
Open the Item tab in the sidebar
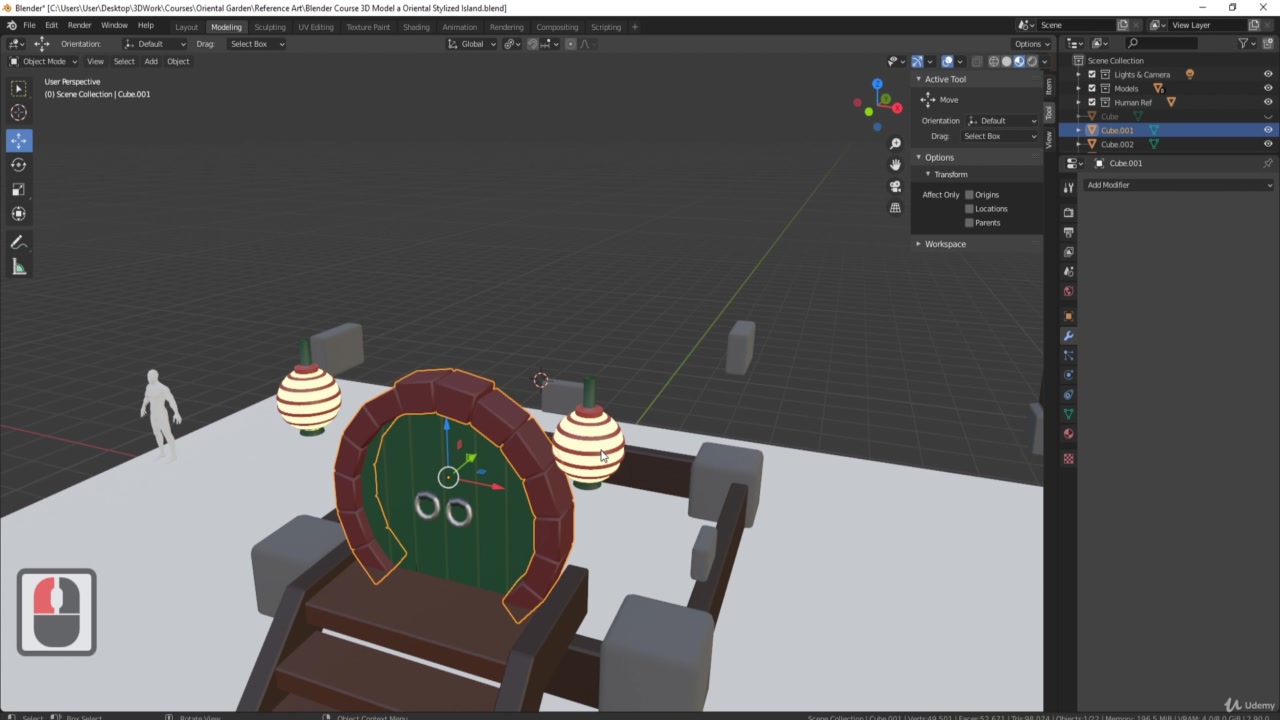pos(1049,86)
